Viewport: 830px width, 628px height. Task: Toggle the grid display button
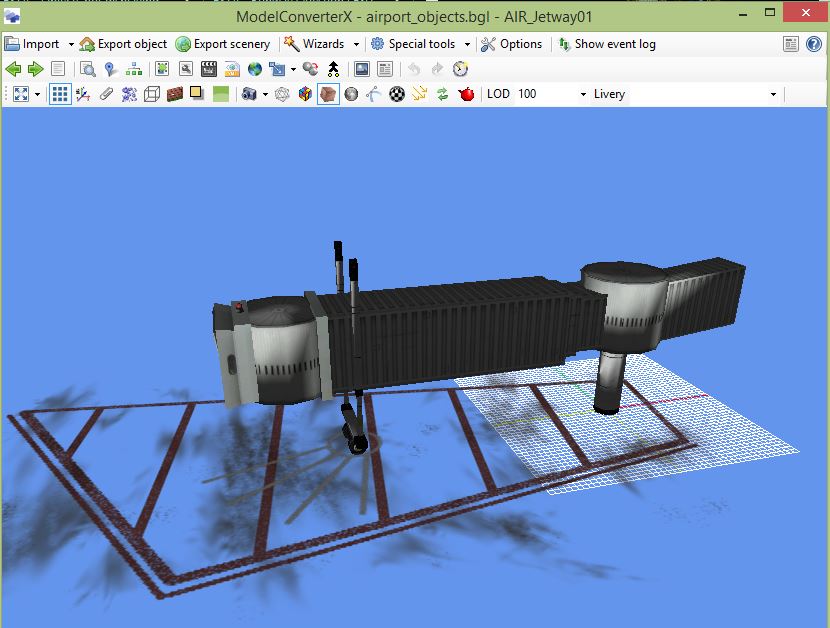[60, 94]
